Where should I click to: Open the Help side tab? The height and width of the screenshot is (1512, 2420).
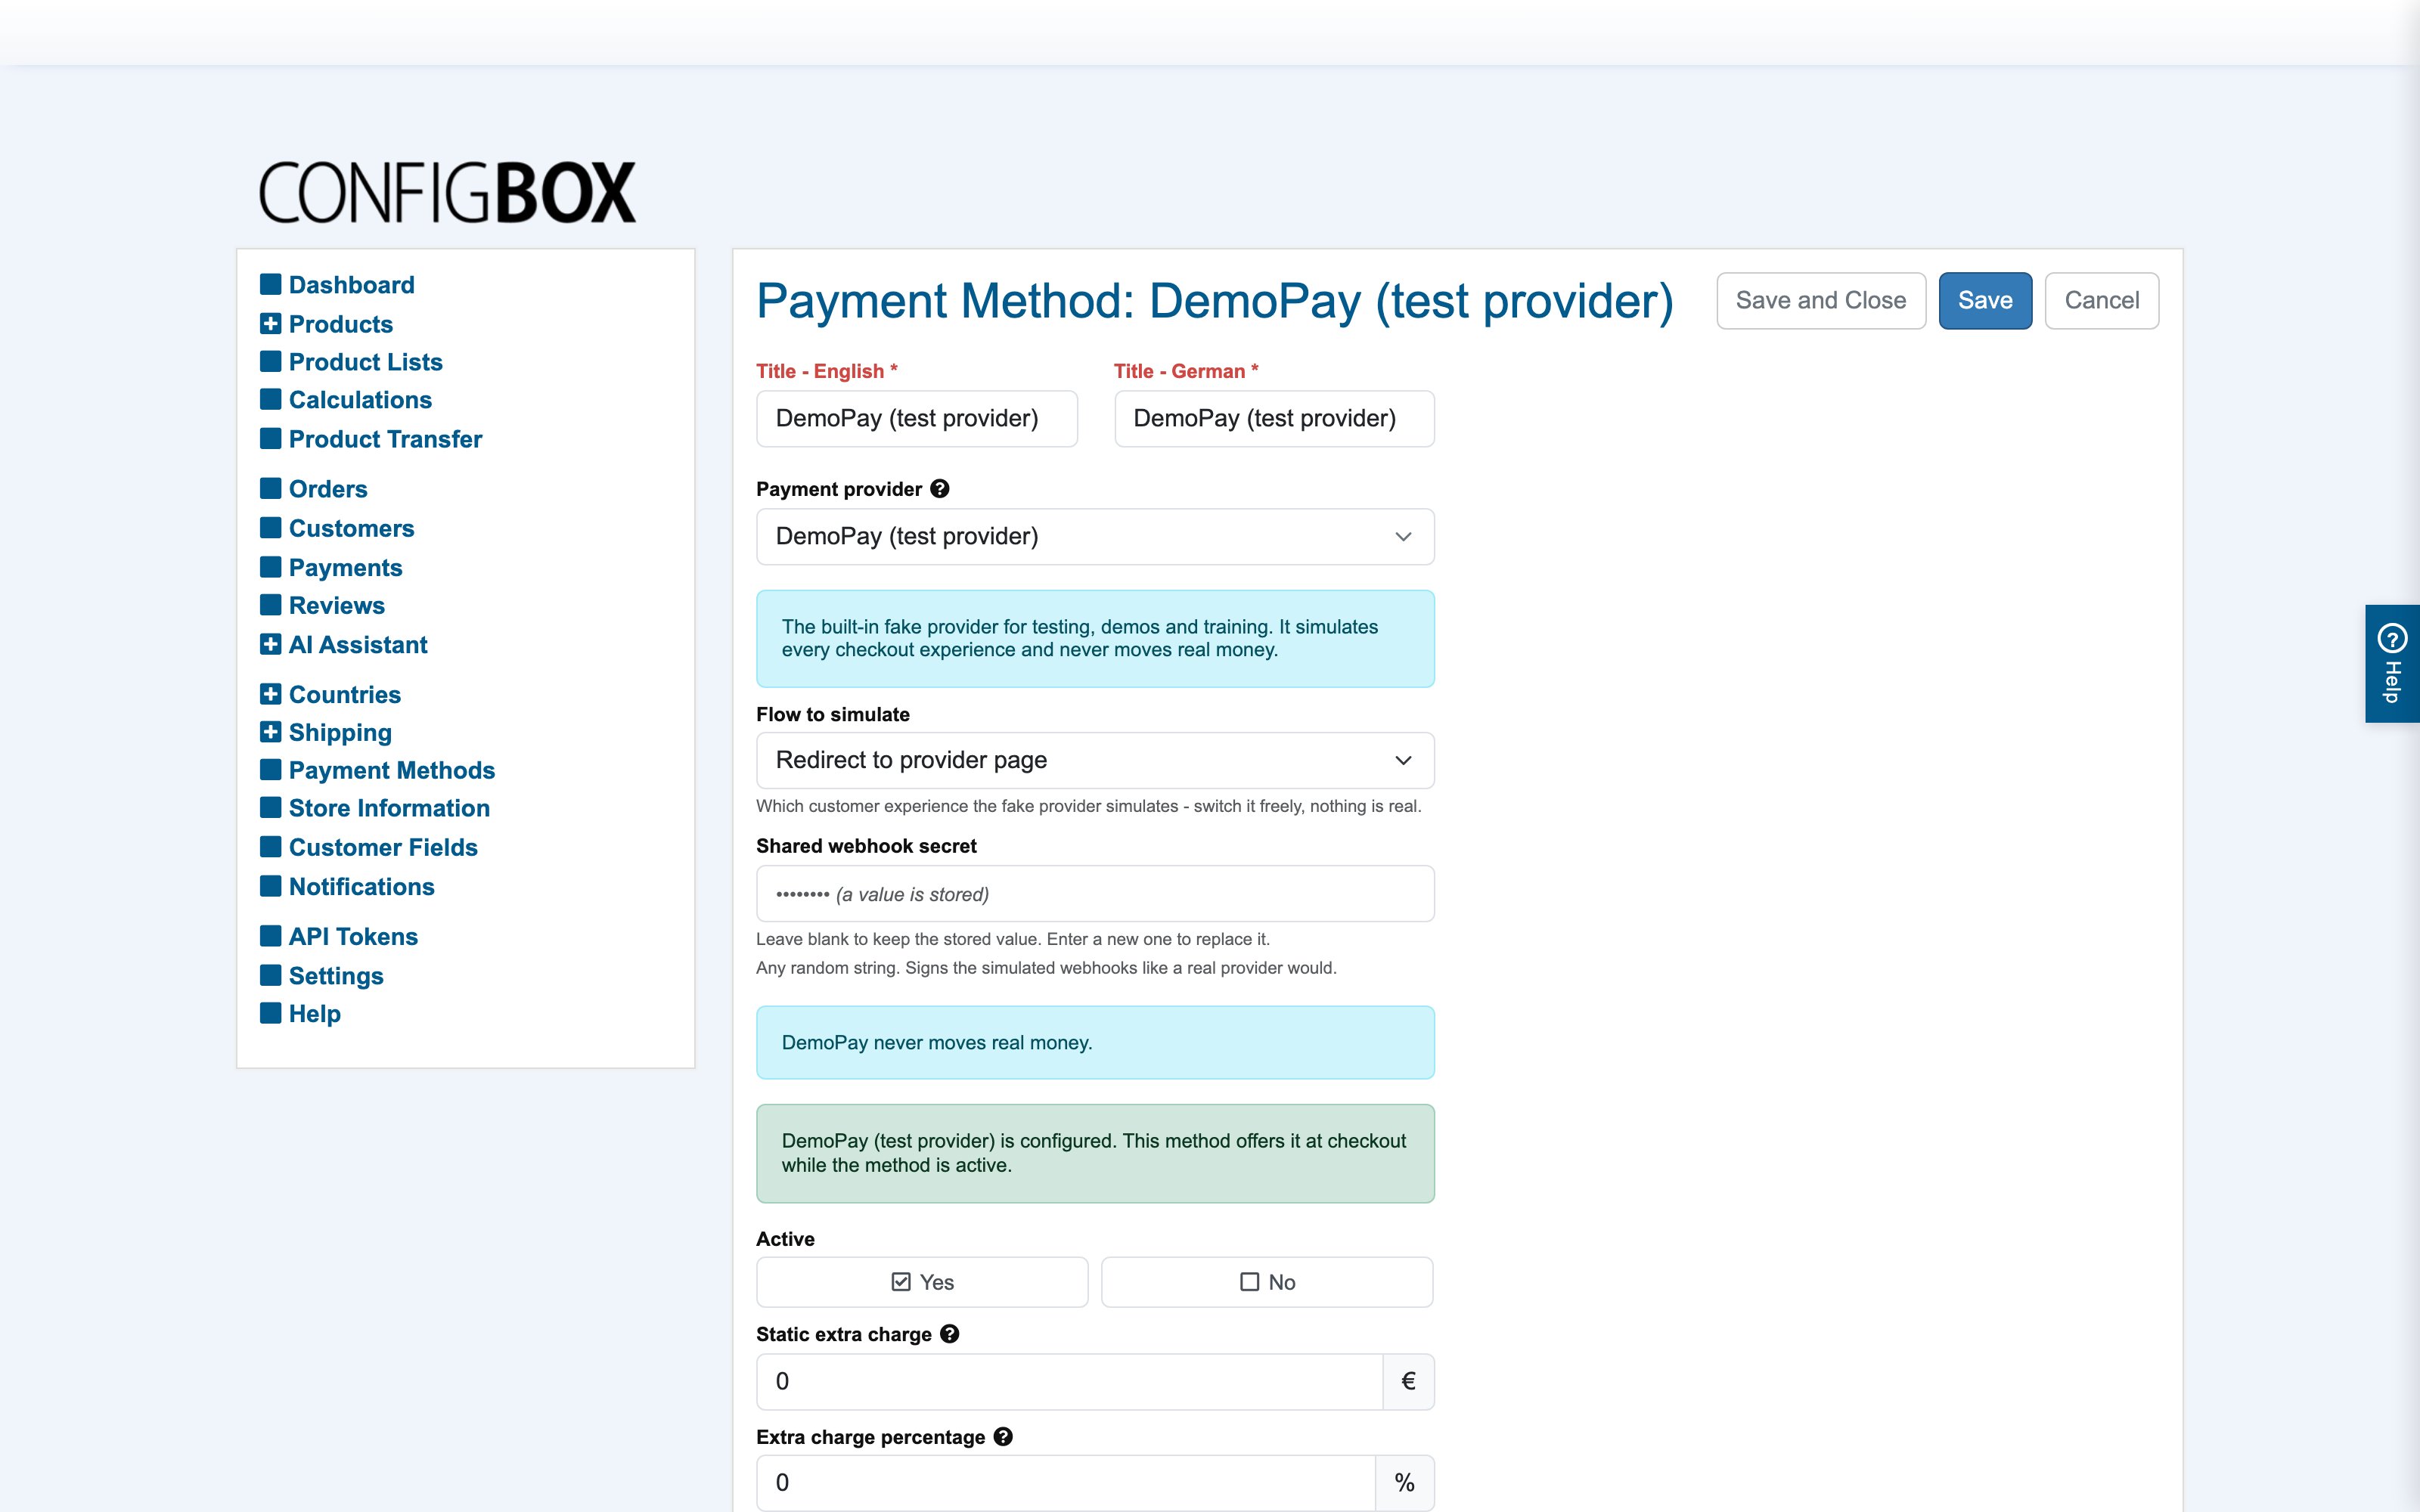[x=2392, y=663]
